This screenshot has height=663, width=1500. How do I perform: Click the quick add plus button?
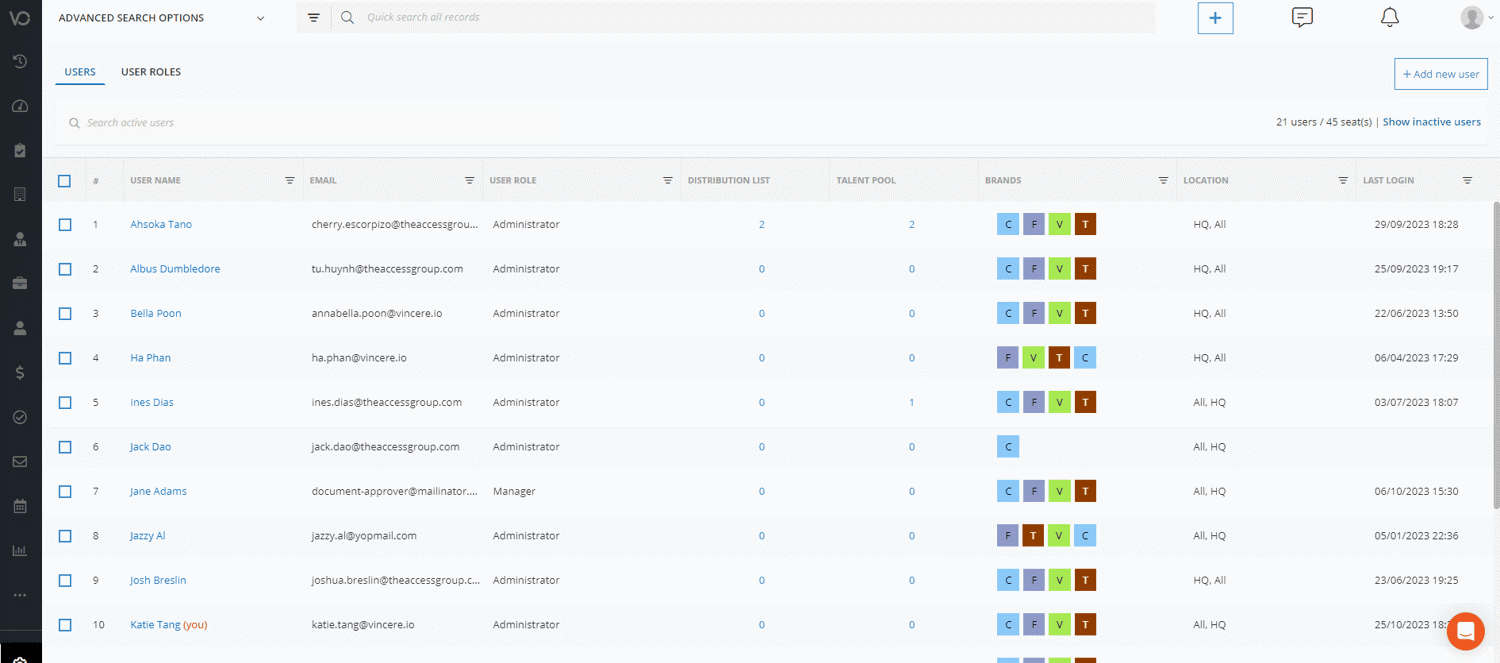1215,18
